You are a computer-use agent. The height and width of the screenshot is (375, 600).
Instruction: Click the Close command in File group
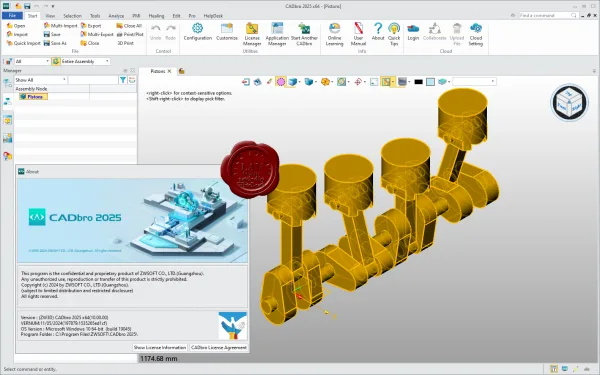click(x=90, y=43)
